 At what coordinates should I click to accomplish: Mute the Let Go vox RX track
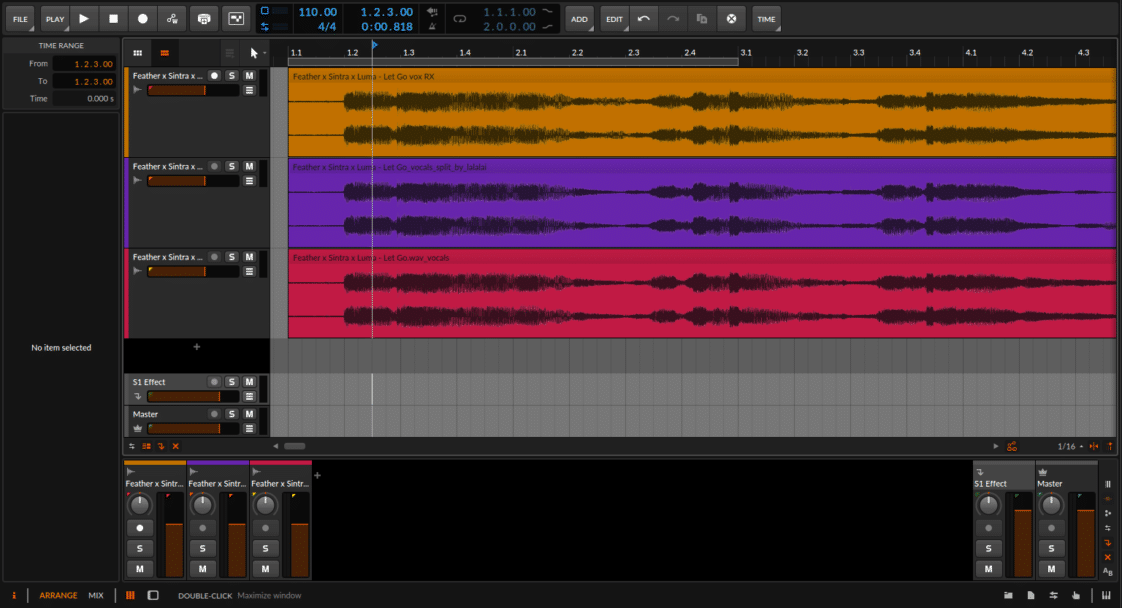249,74
